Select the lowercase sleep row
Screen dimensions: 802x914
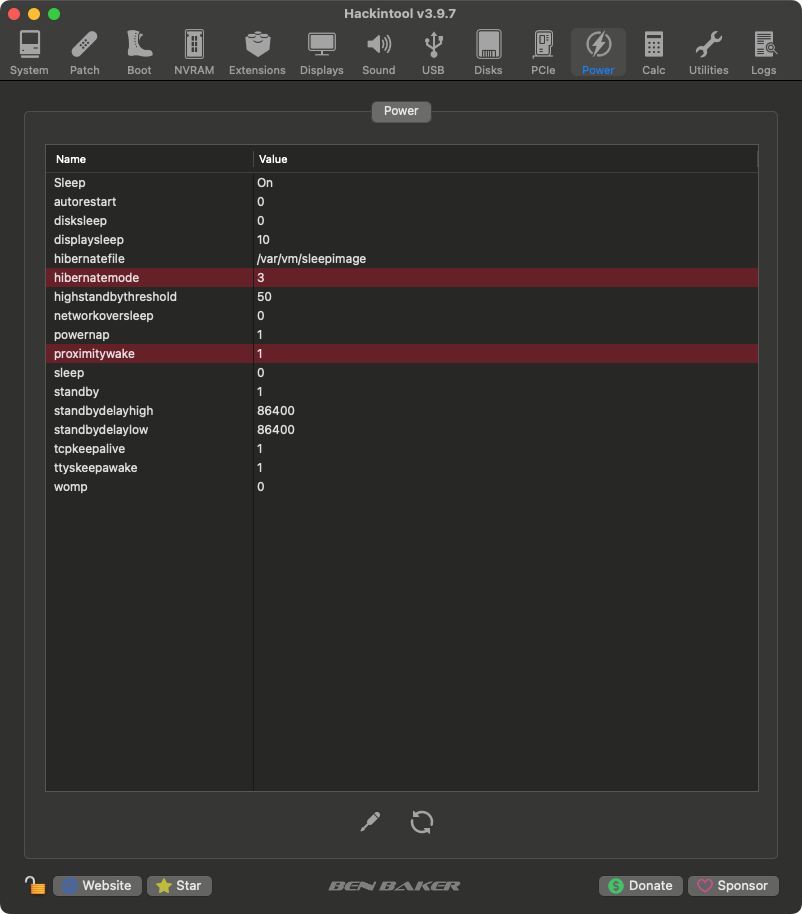click(x=402, y=372)
